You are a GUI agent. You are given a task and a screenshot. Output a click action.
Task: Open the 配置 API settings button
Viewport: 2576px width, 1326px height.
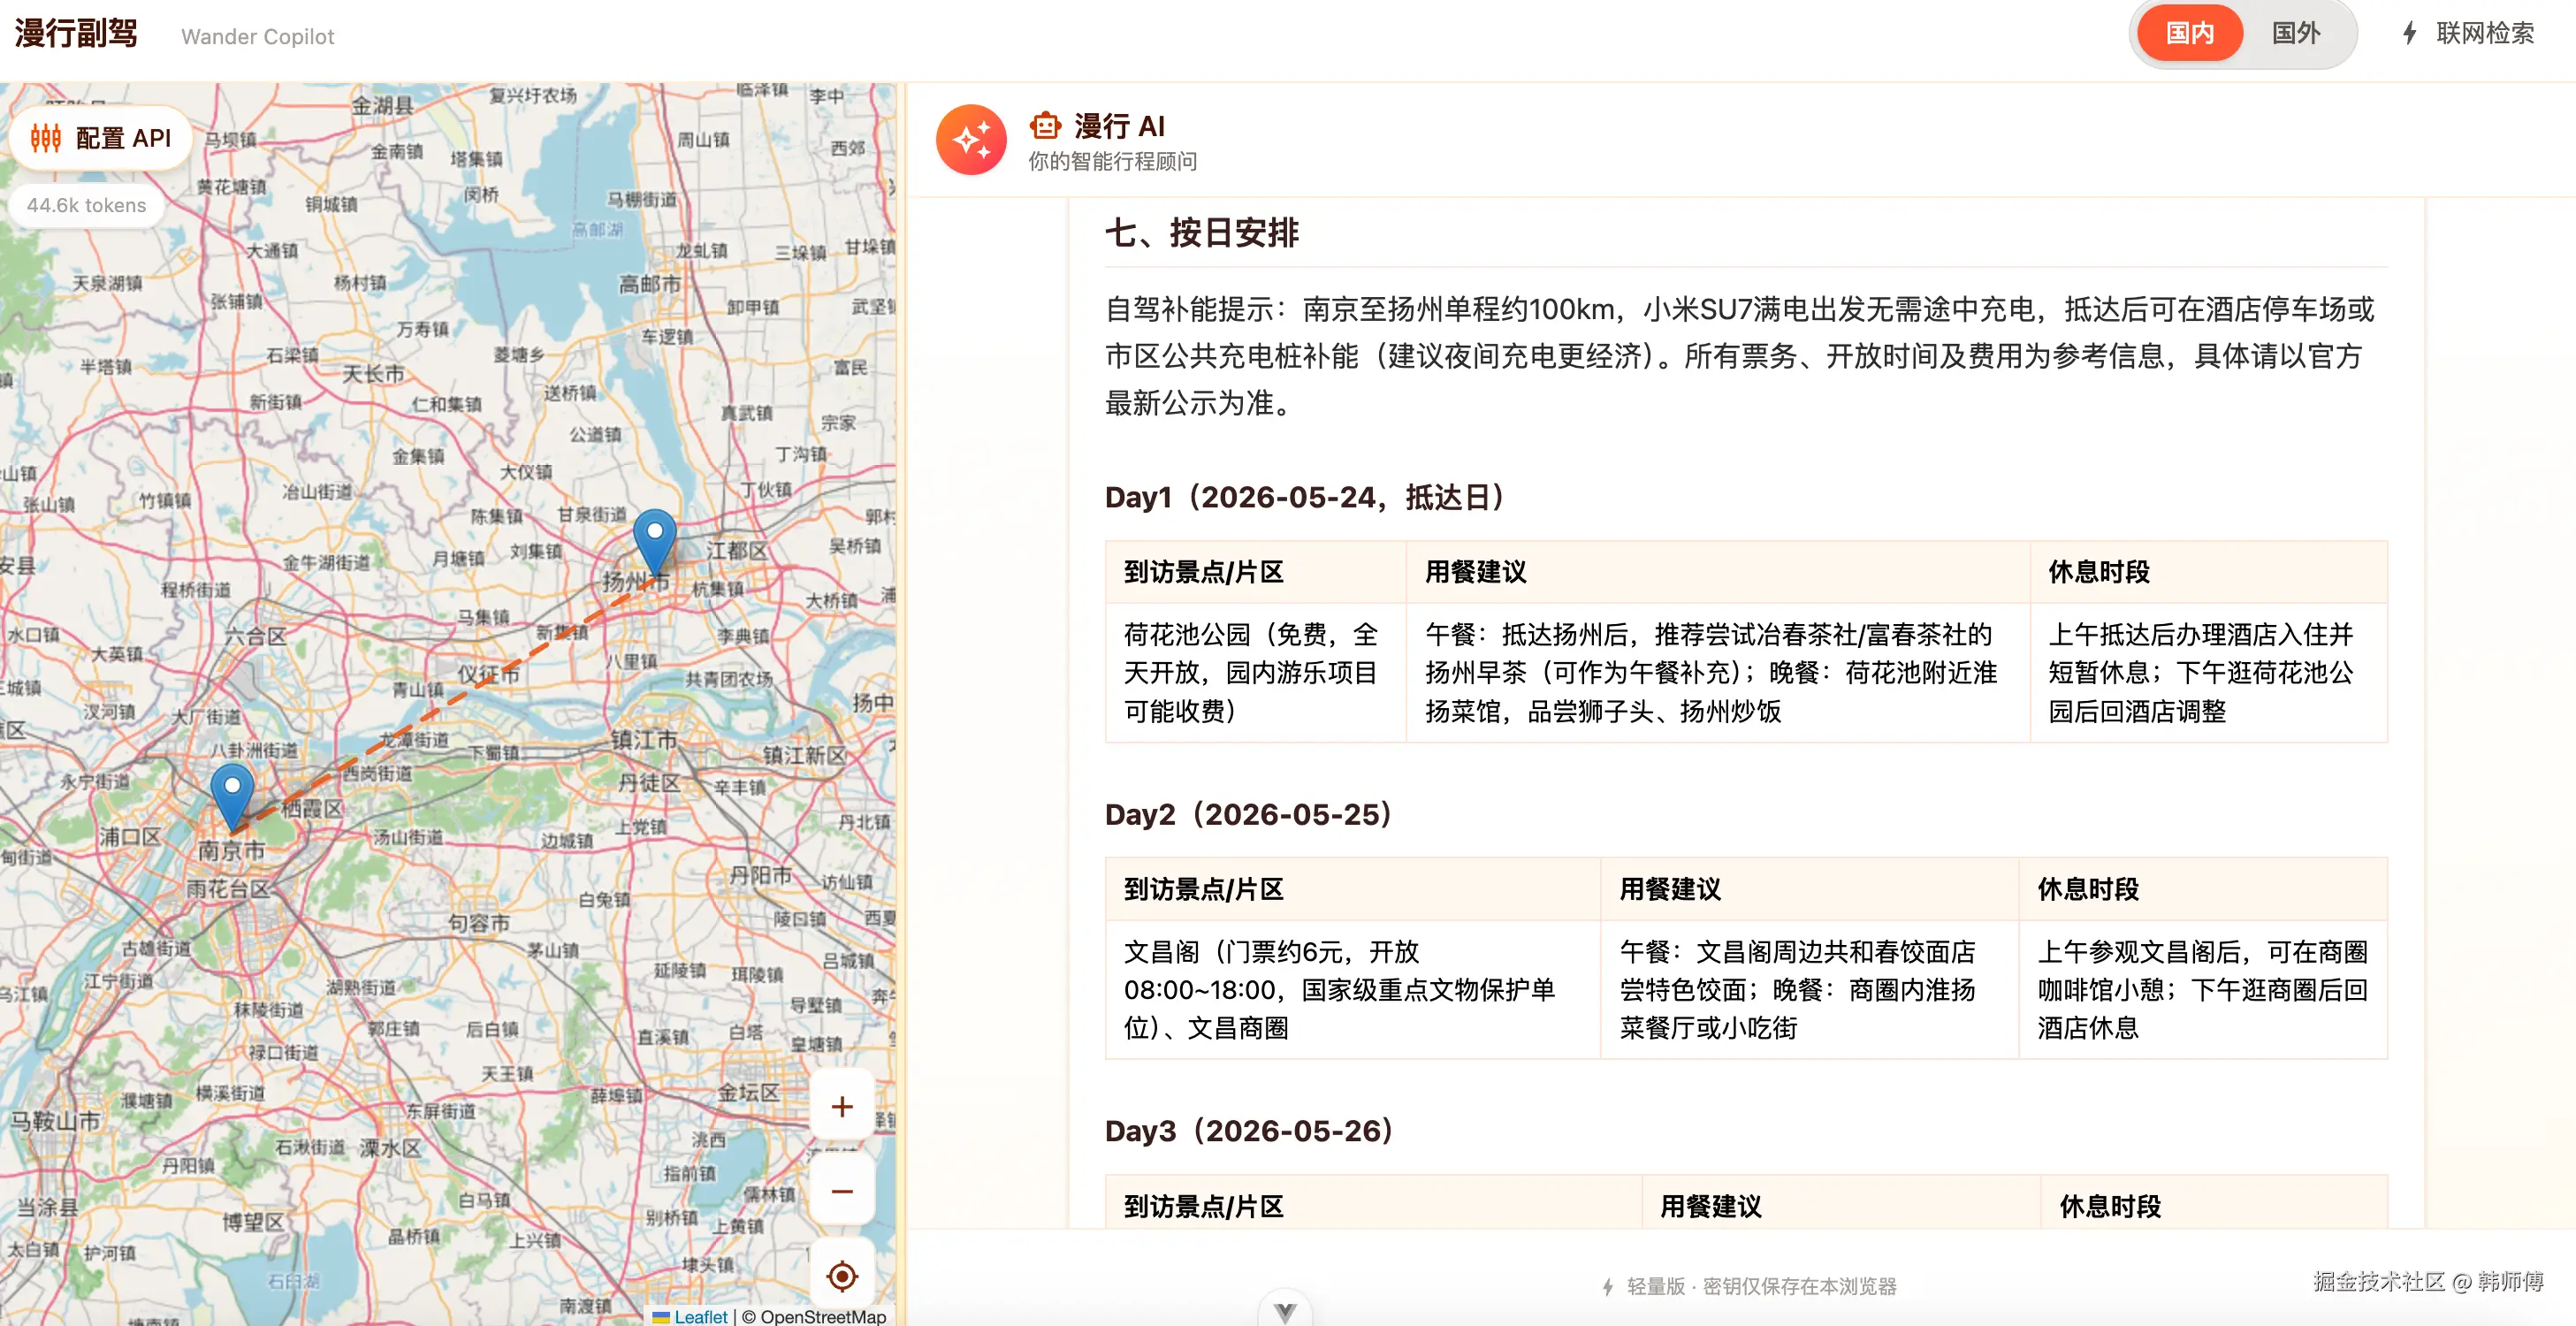[100, 138]
